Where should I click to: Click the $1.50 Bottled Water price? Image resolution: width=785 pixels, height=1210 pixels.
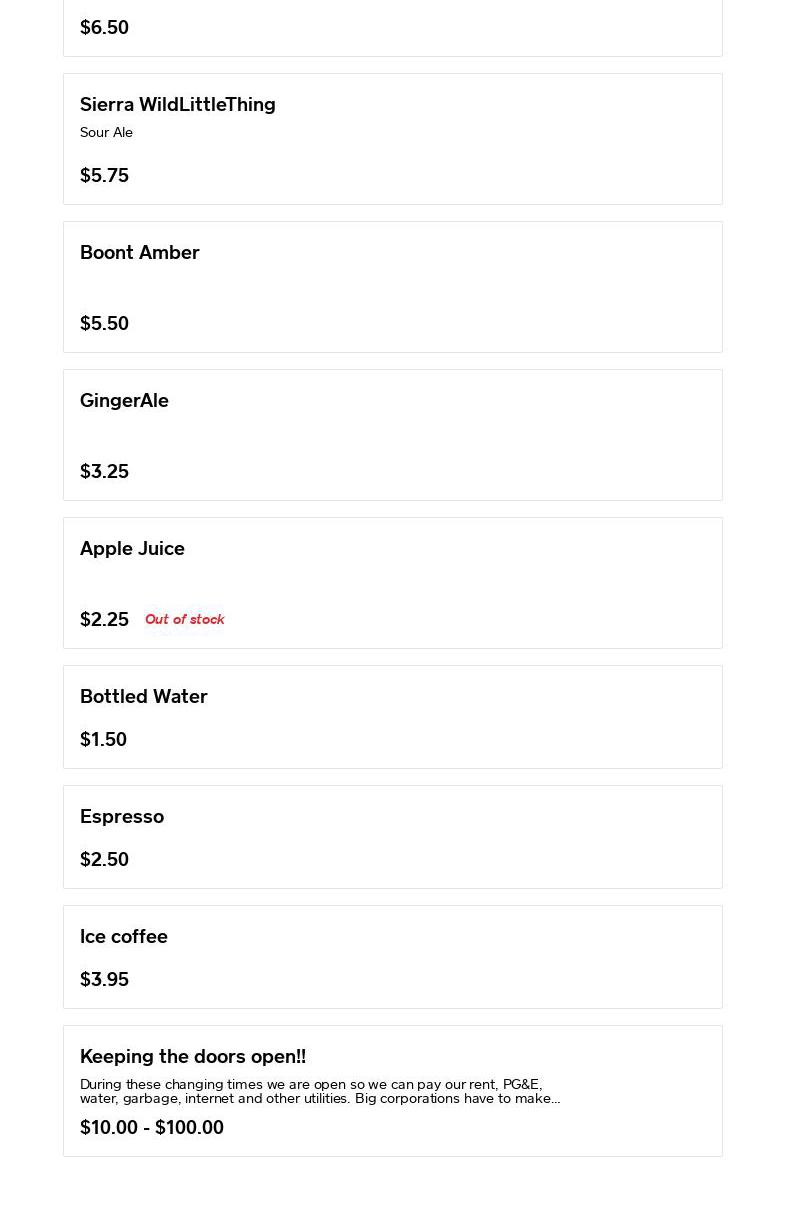pos(103,739)
